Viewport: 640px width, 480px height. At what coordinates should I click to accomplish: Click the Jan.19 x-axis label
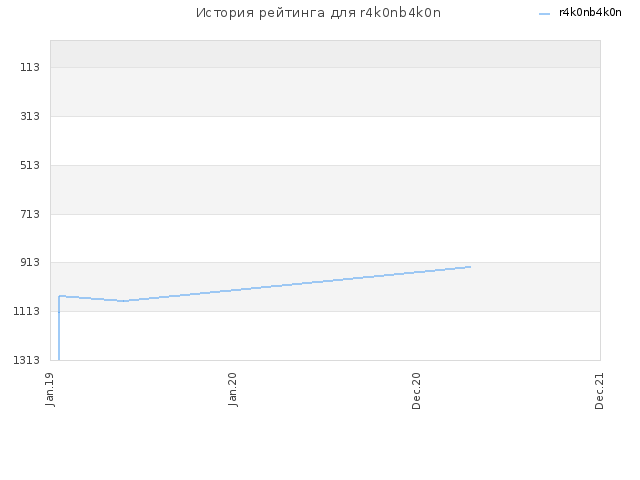50,389
